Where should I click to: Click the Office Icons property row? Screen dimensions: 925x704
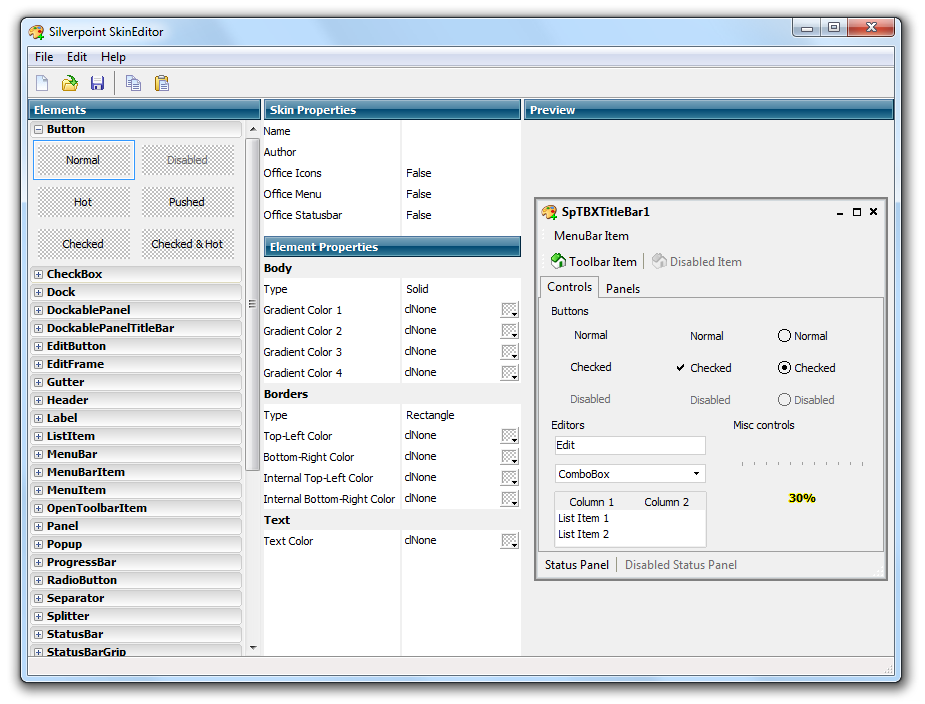tap(392, 173)
